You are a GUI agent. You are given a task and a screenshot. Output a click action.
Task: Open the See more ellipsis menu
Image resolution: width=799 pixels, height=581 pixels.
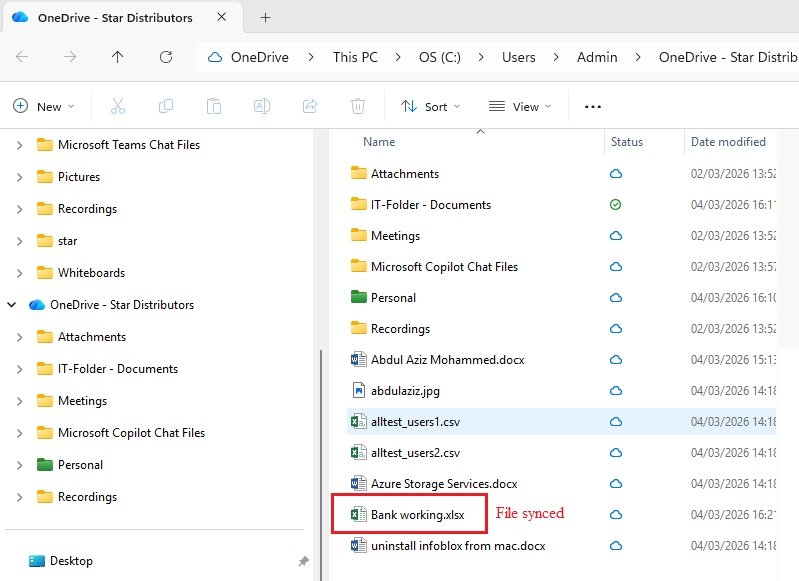[593, 107]
